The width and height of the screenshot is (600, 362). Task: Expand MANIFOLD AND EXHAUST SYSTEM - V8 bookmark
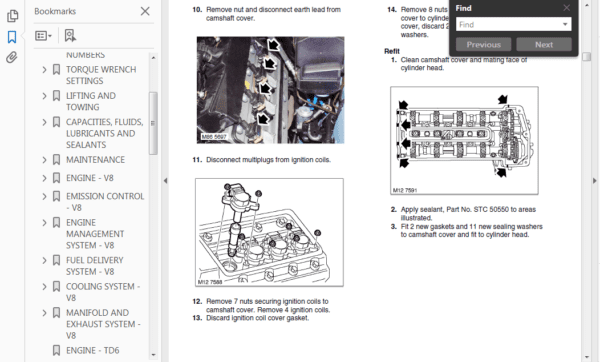click(x=44, y=313)
